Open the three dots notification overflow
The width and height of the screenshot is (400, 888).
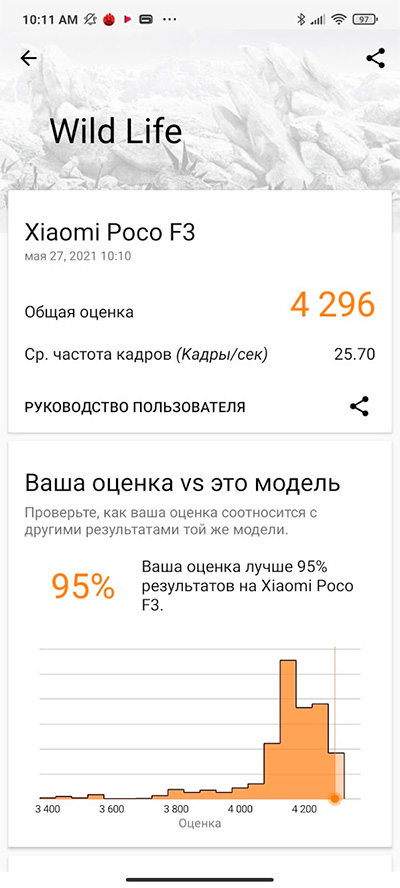169,20
